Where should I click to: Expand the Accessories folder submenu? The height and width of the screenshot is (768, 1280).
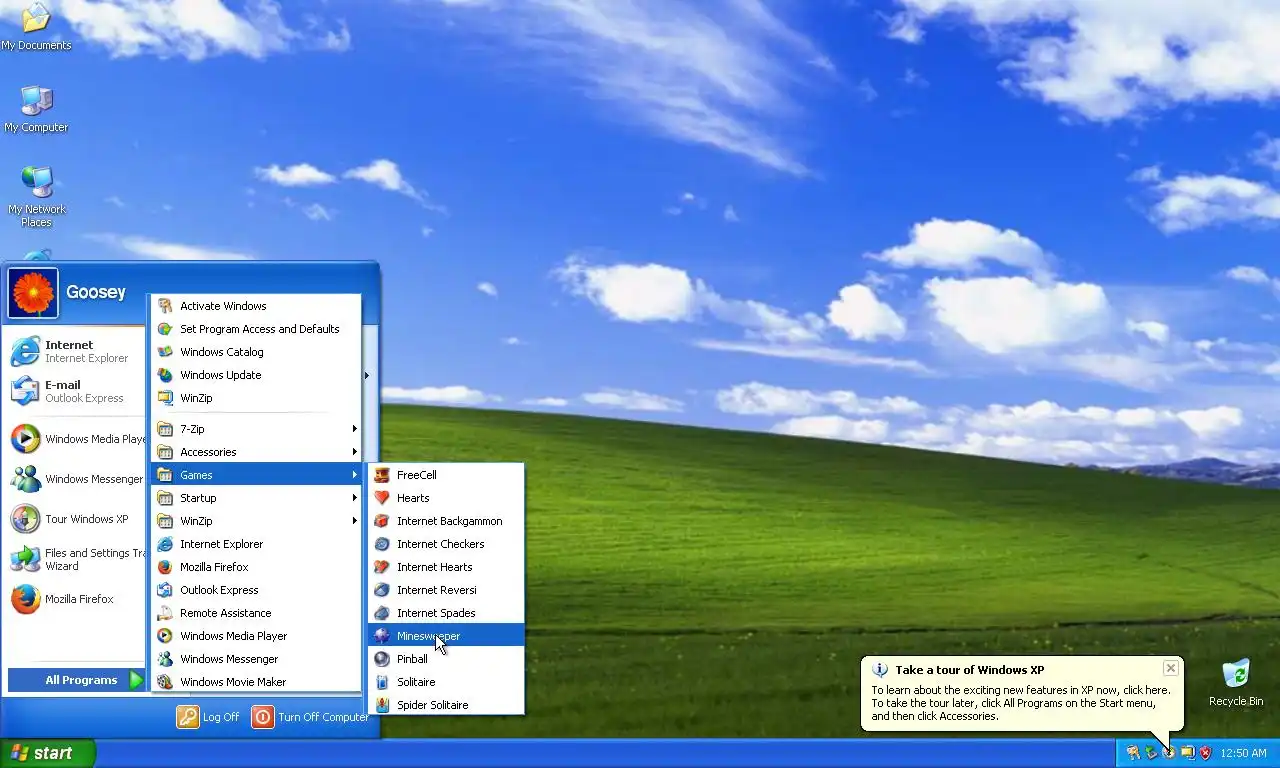click(x=256, y=452)
